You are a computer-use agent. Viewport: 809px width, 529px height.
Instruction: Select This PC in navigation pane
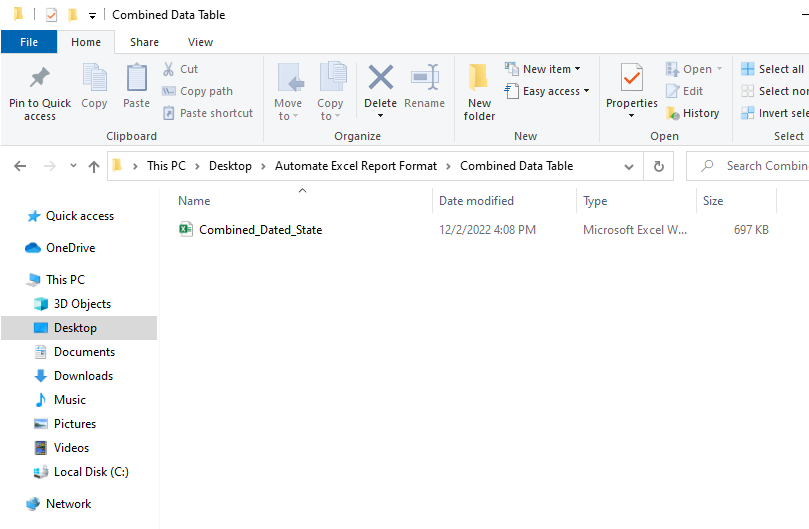[x=56, y=280]
